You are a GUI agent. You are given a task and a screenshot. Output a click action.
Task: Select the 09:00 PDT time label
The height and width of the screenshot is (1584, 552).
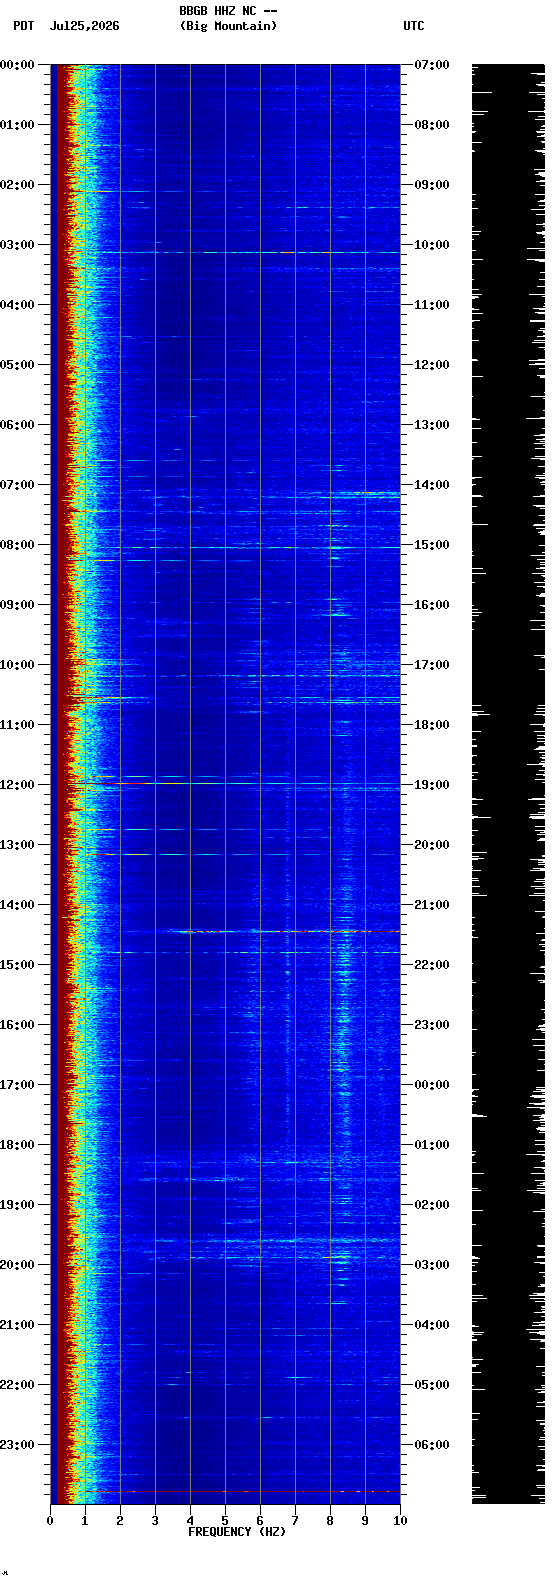click(17, 605)
